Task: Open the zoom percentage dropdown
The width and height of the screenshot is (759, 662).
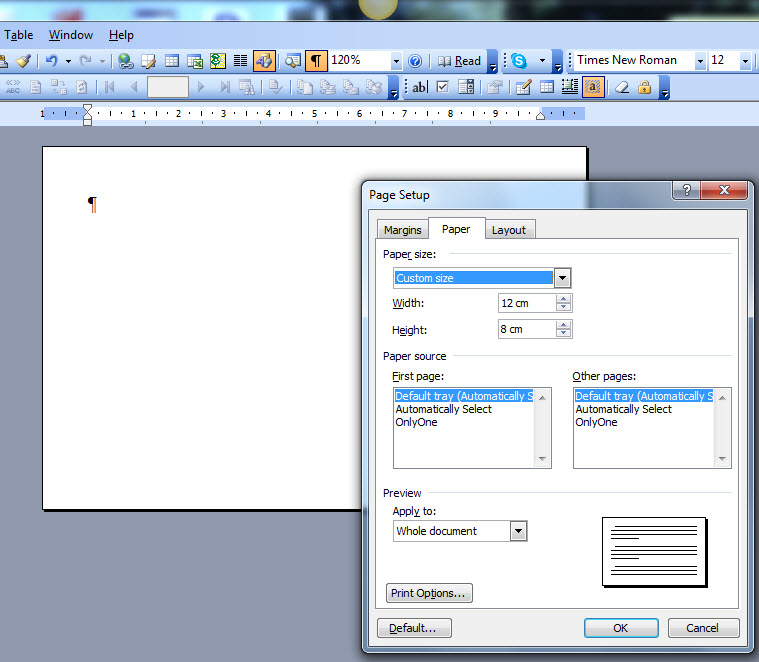Action: [x=396, y=61]
